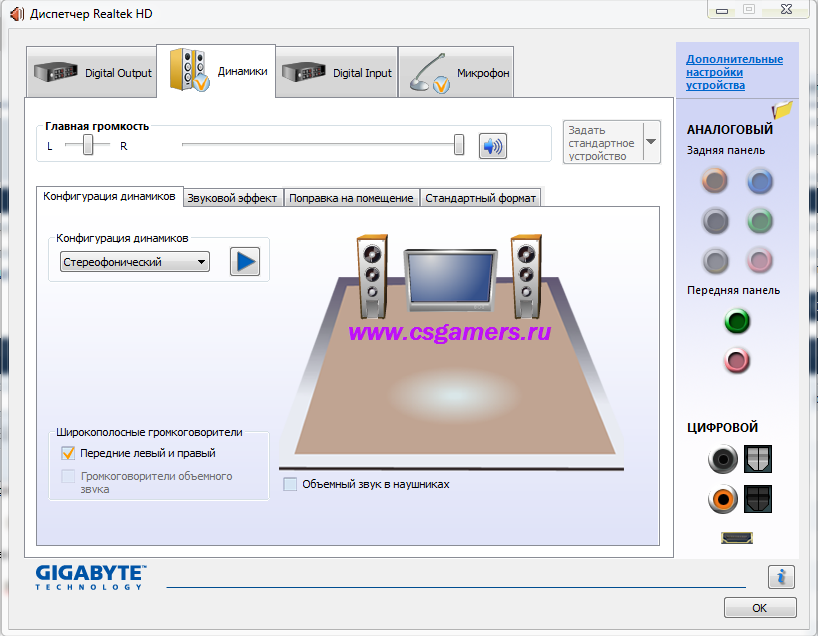Click the pink rear panel jack
The height and width of the screenshot is (636, 818).
[x=760, y=260]
